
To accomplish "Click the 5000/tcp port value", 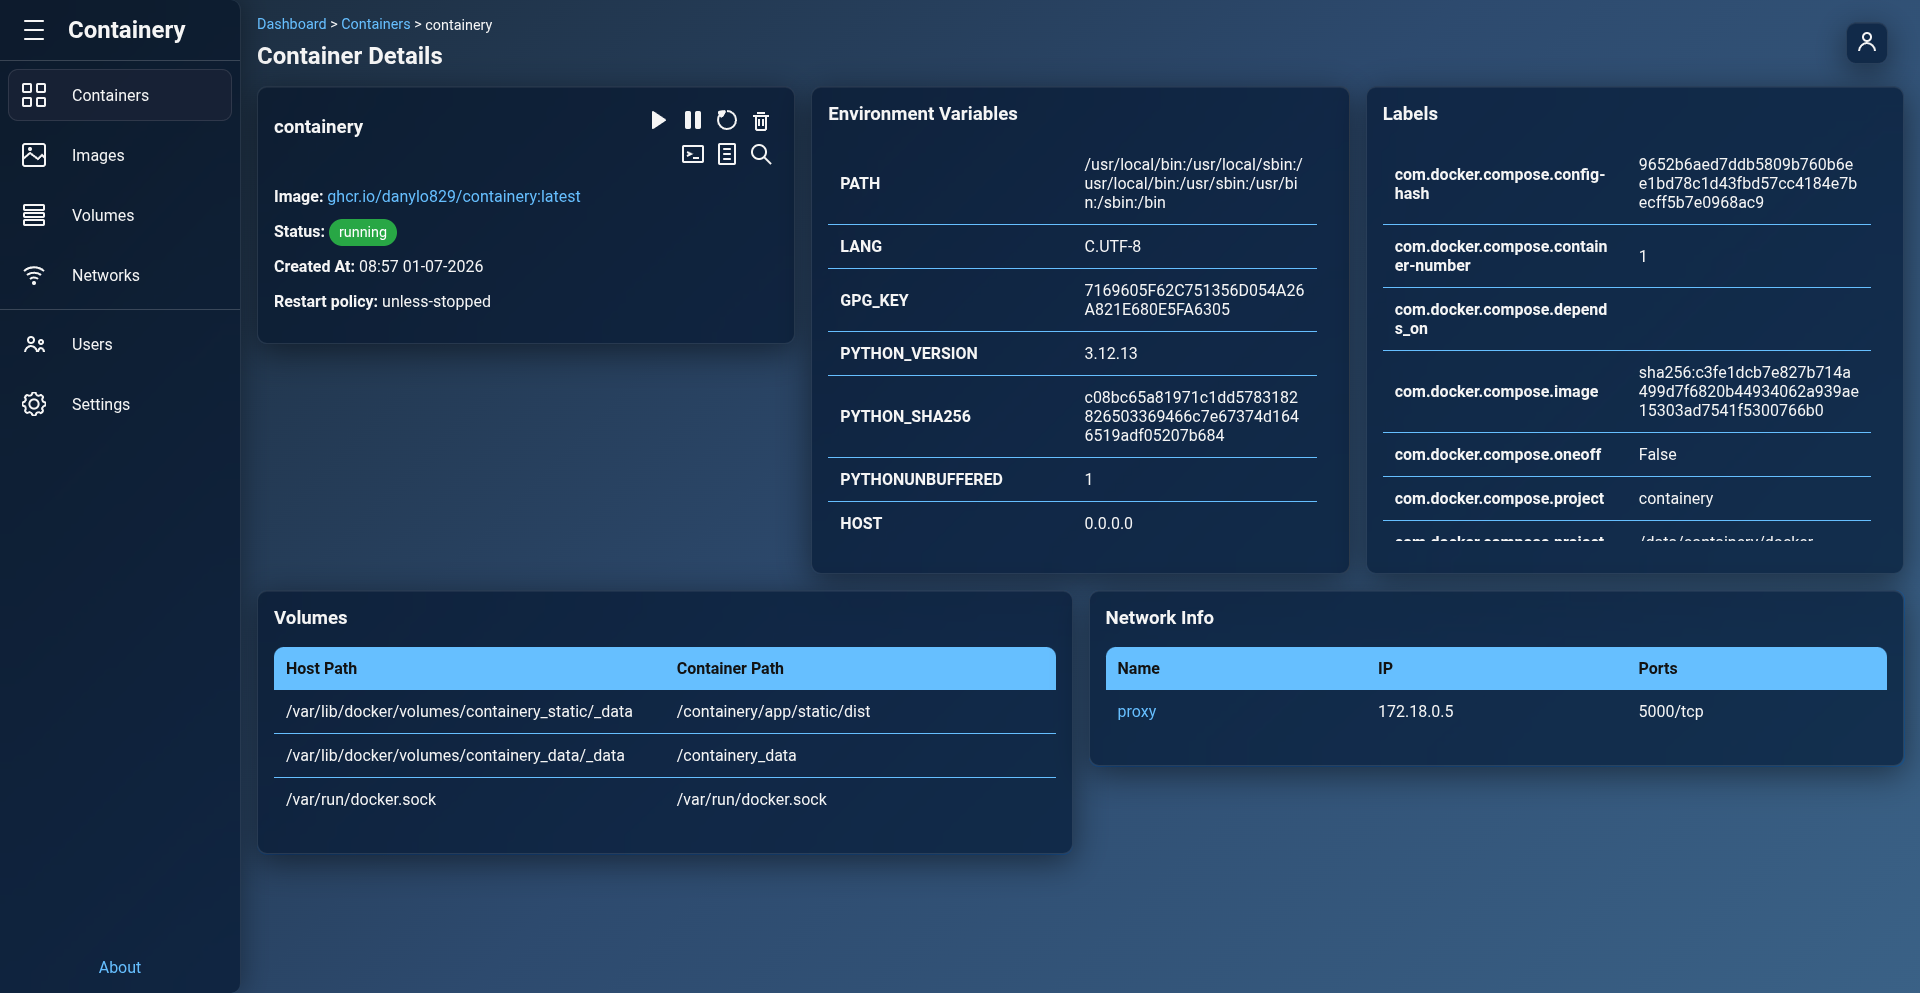I will click(x=1670, y=711).
